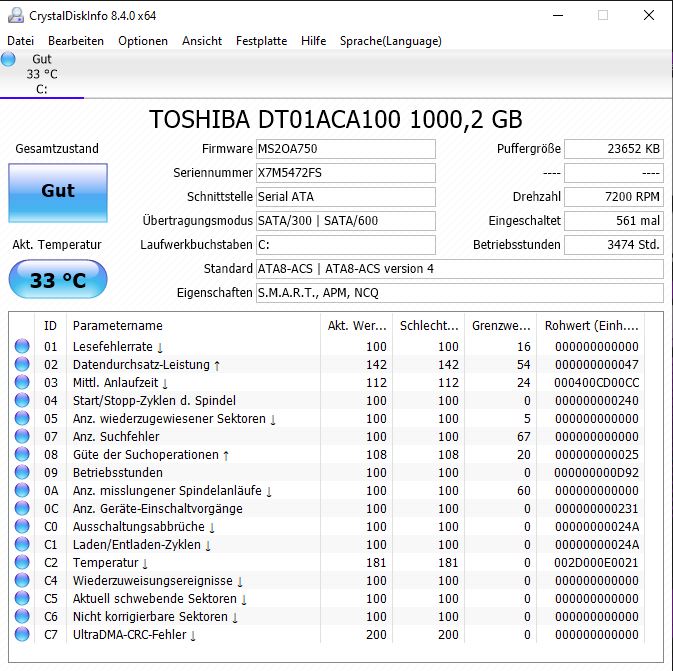Click the ID column header
The width and height of the screenshot is (673, 671).
[51, 326]
